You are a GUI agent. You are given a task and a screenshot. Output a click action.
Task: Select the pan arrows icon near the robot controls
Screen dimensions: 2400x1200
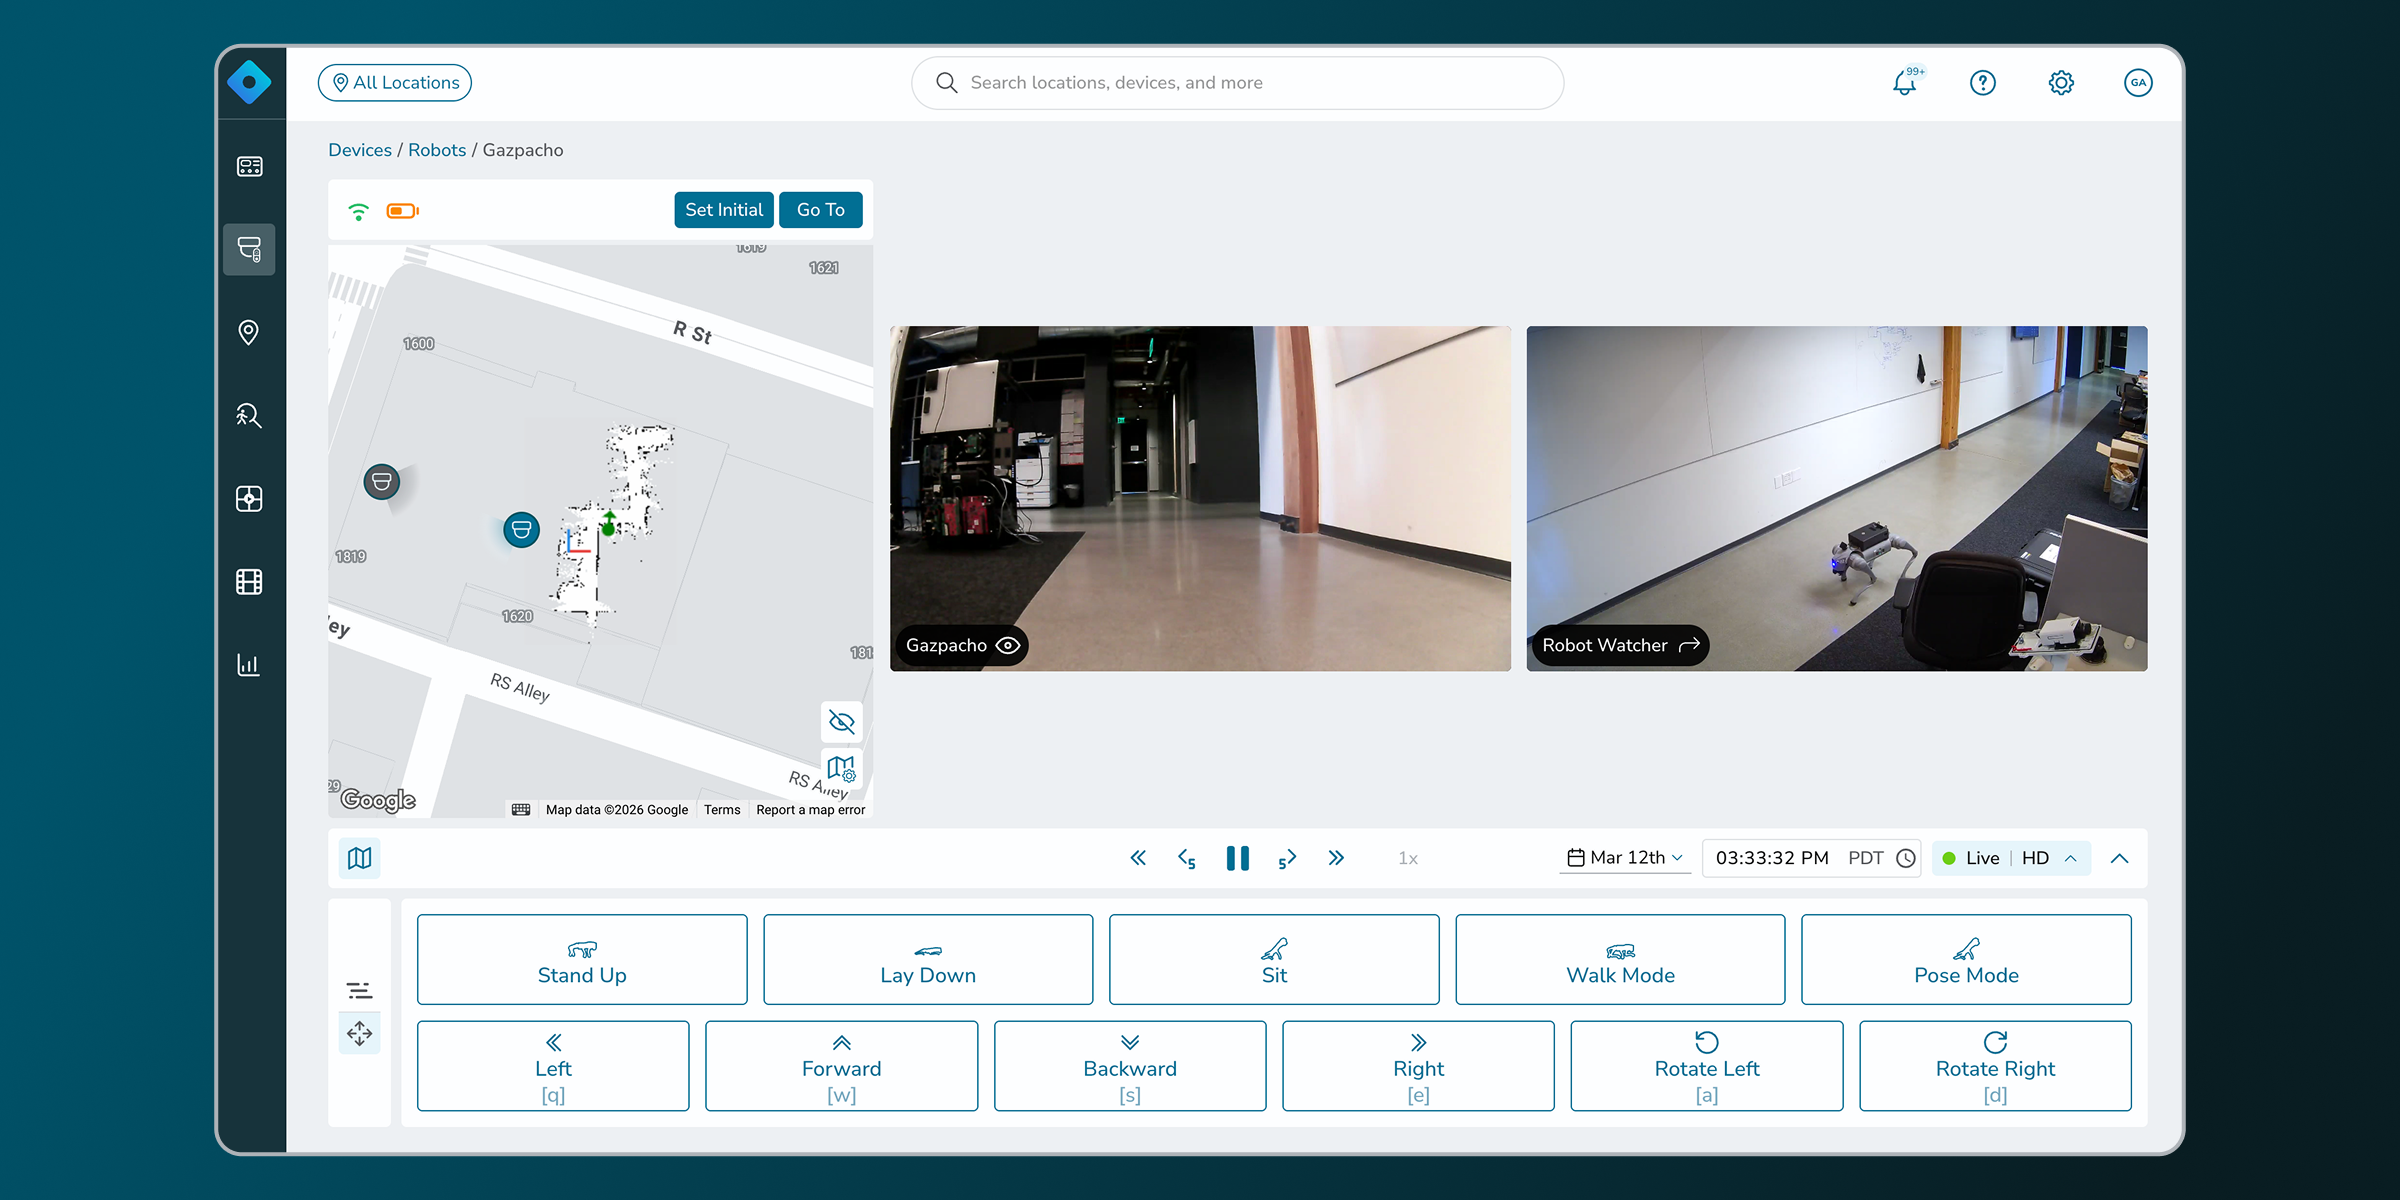(359, 1032)
